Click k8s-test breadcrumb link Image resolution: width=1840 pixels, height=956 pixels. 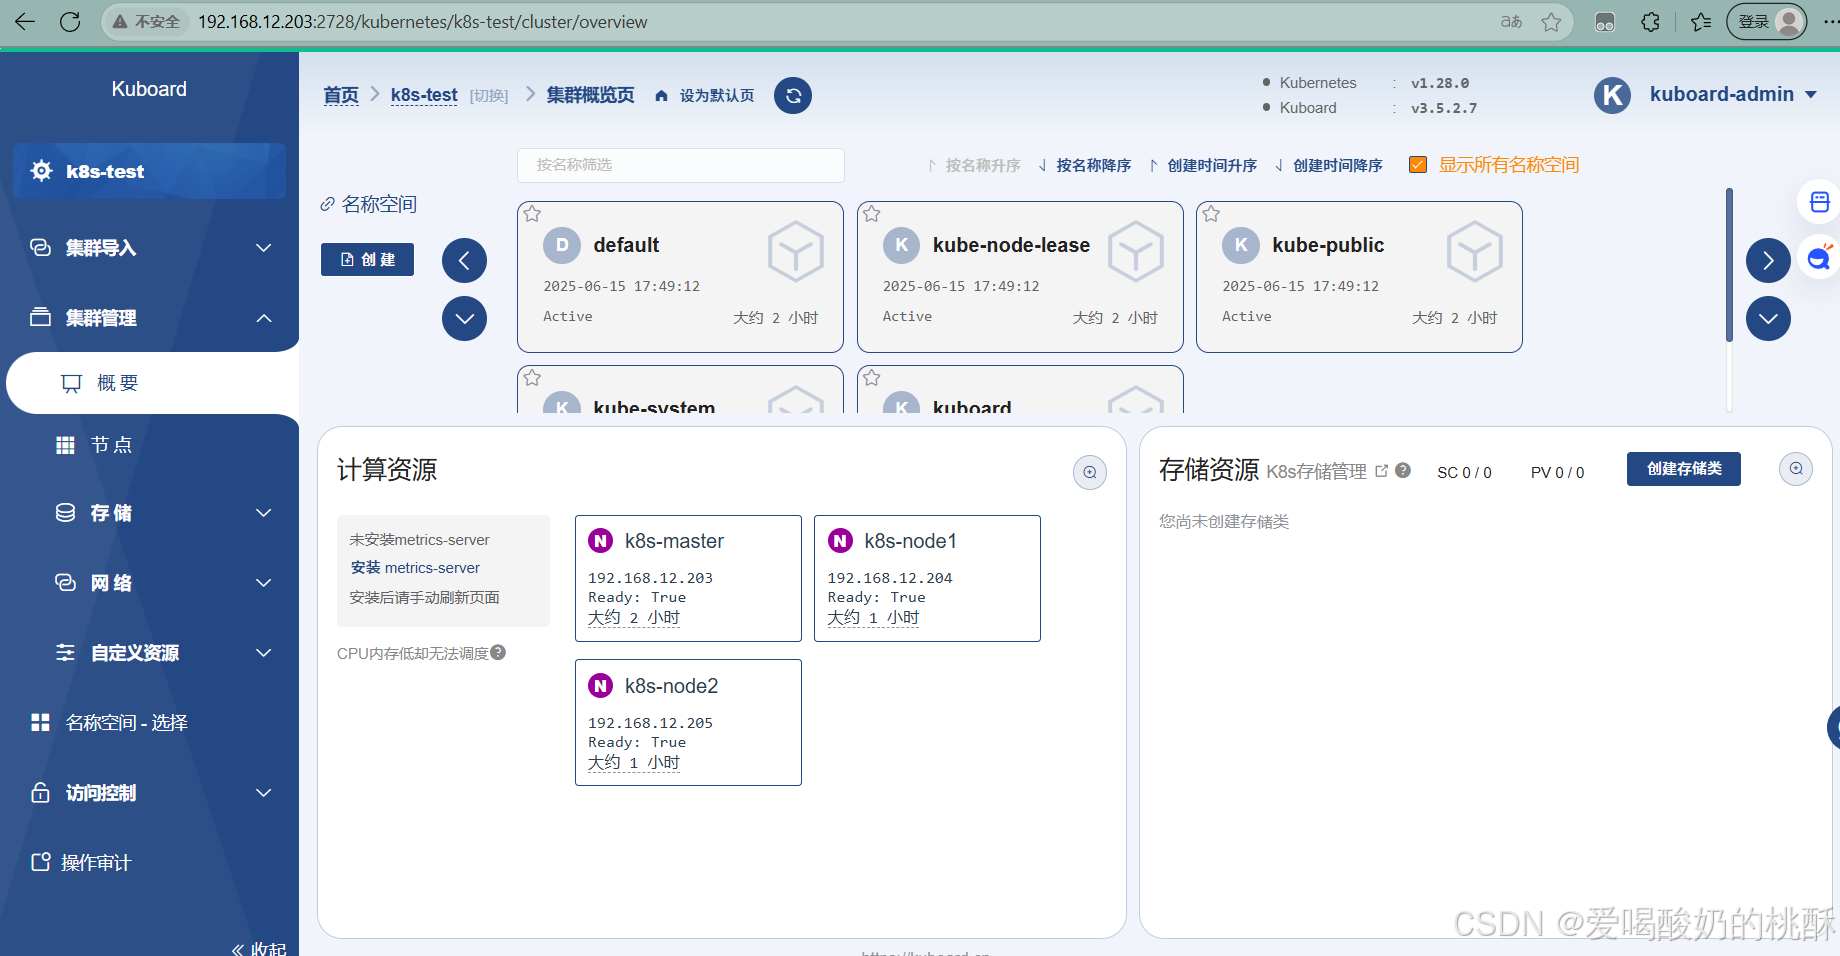pyautogui.click(x=424, y=95)
